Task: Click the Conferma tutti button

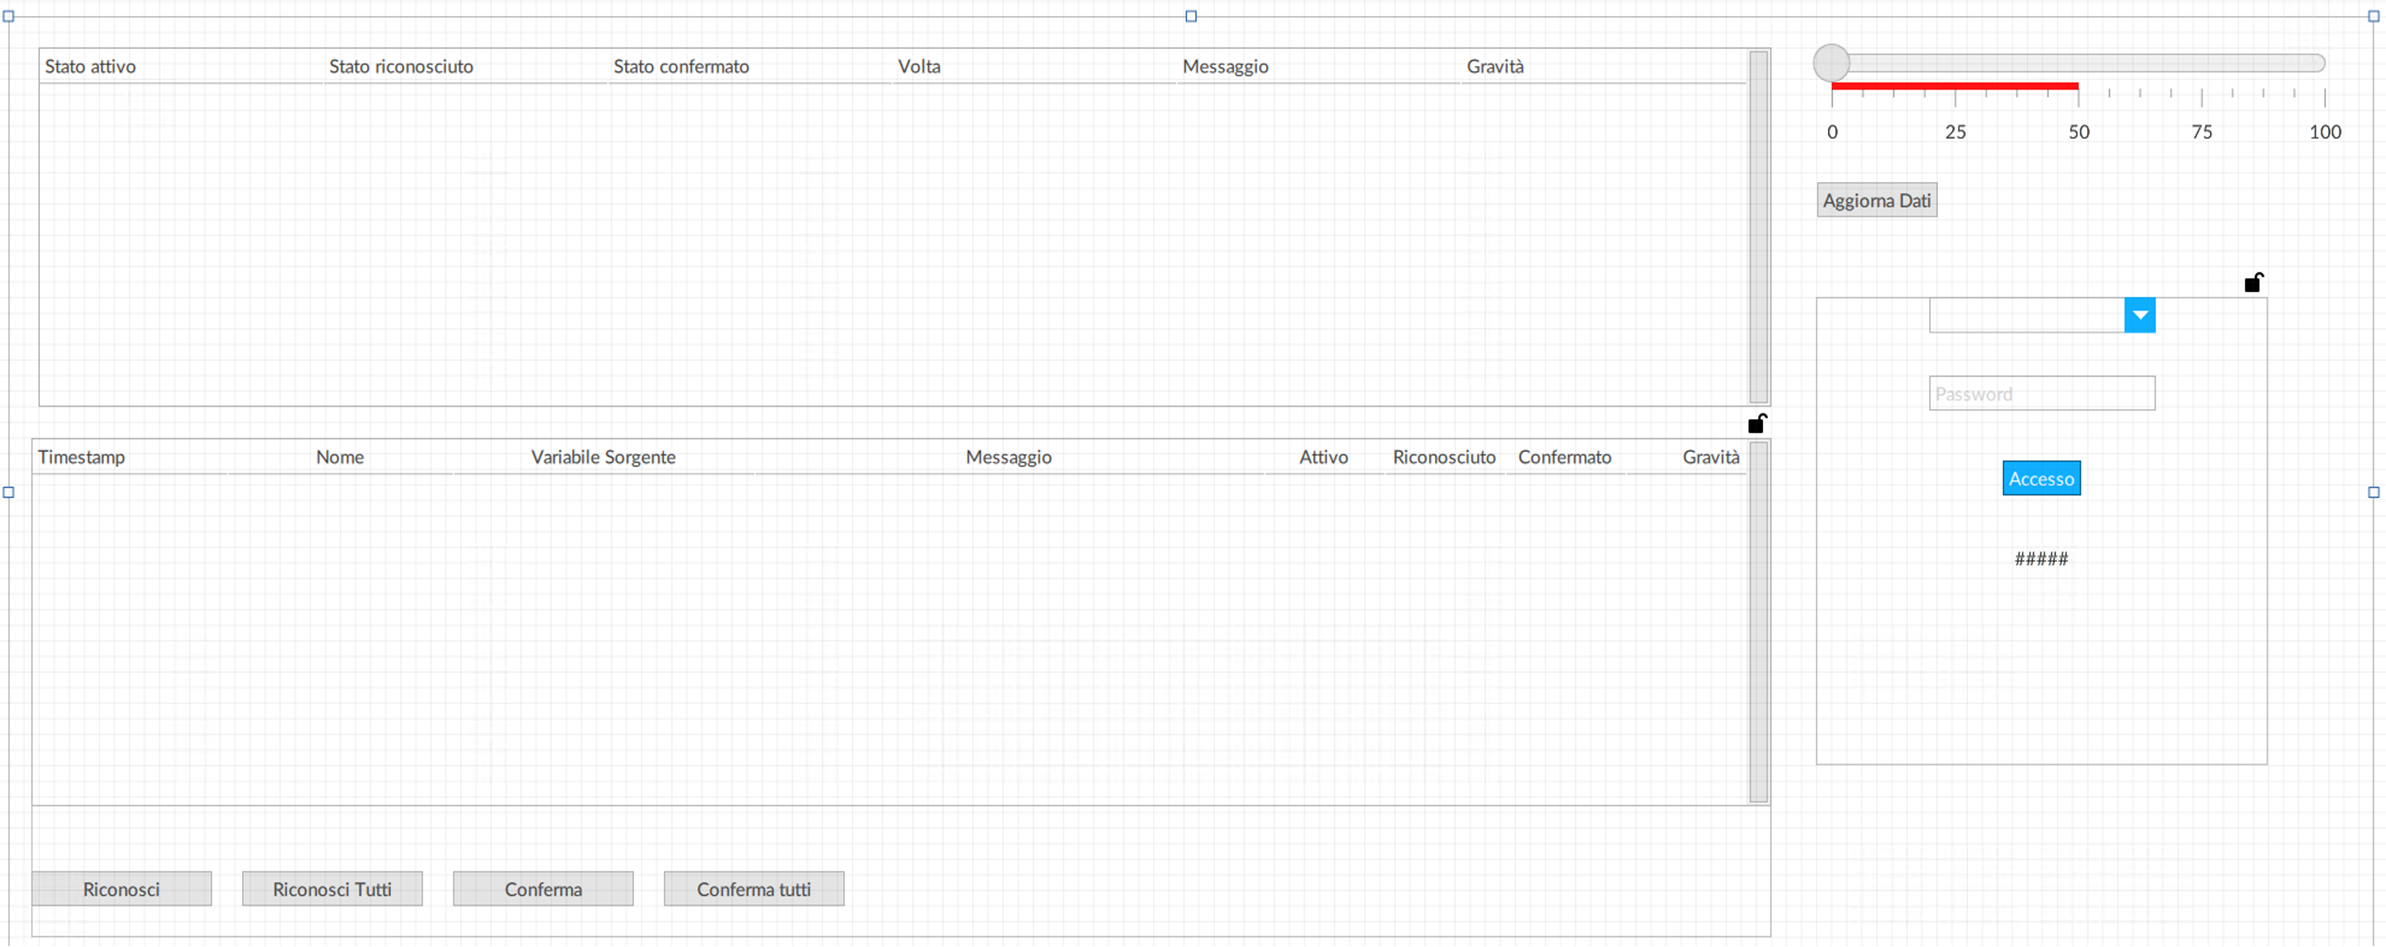Action: tap(753, 889)
